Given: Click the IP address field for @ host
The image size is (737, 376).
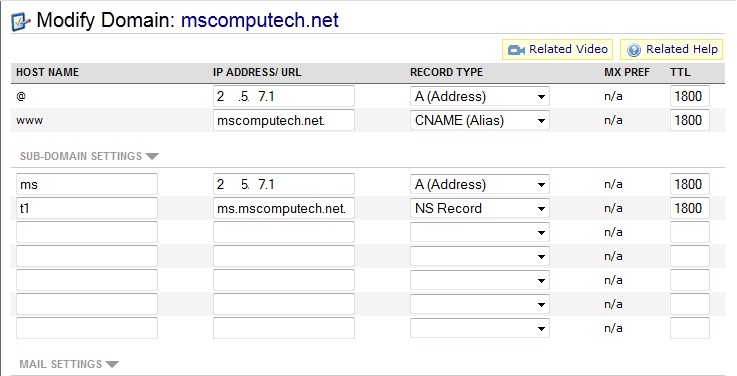Looking at the screenshot, I should pos(284,96).
